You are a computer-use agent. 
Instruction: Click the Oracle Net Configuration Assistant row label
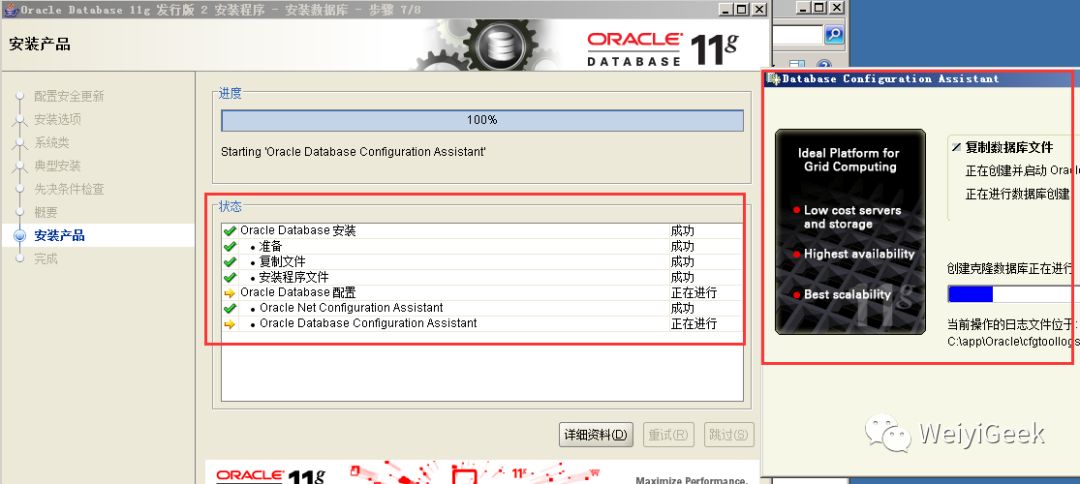pos(351,308)
